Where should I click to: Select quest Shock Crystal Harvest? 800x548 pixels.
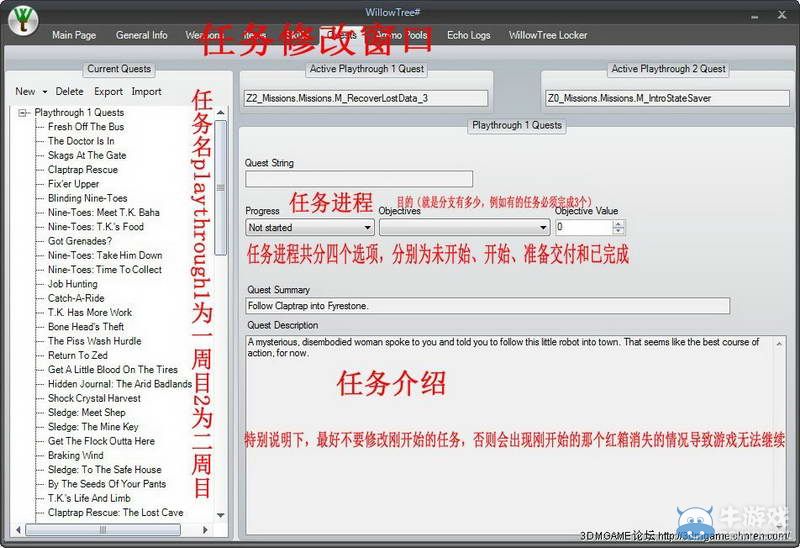click(94, 398)
